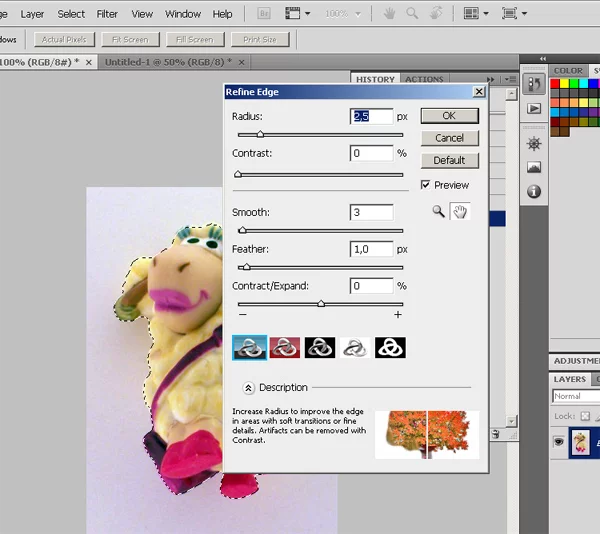Image resolution: width=600 pixels, height=534 pixels.
Task: Switch to the Actions panel tab
Action: (424, 79)
